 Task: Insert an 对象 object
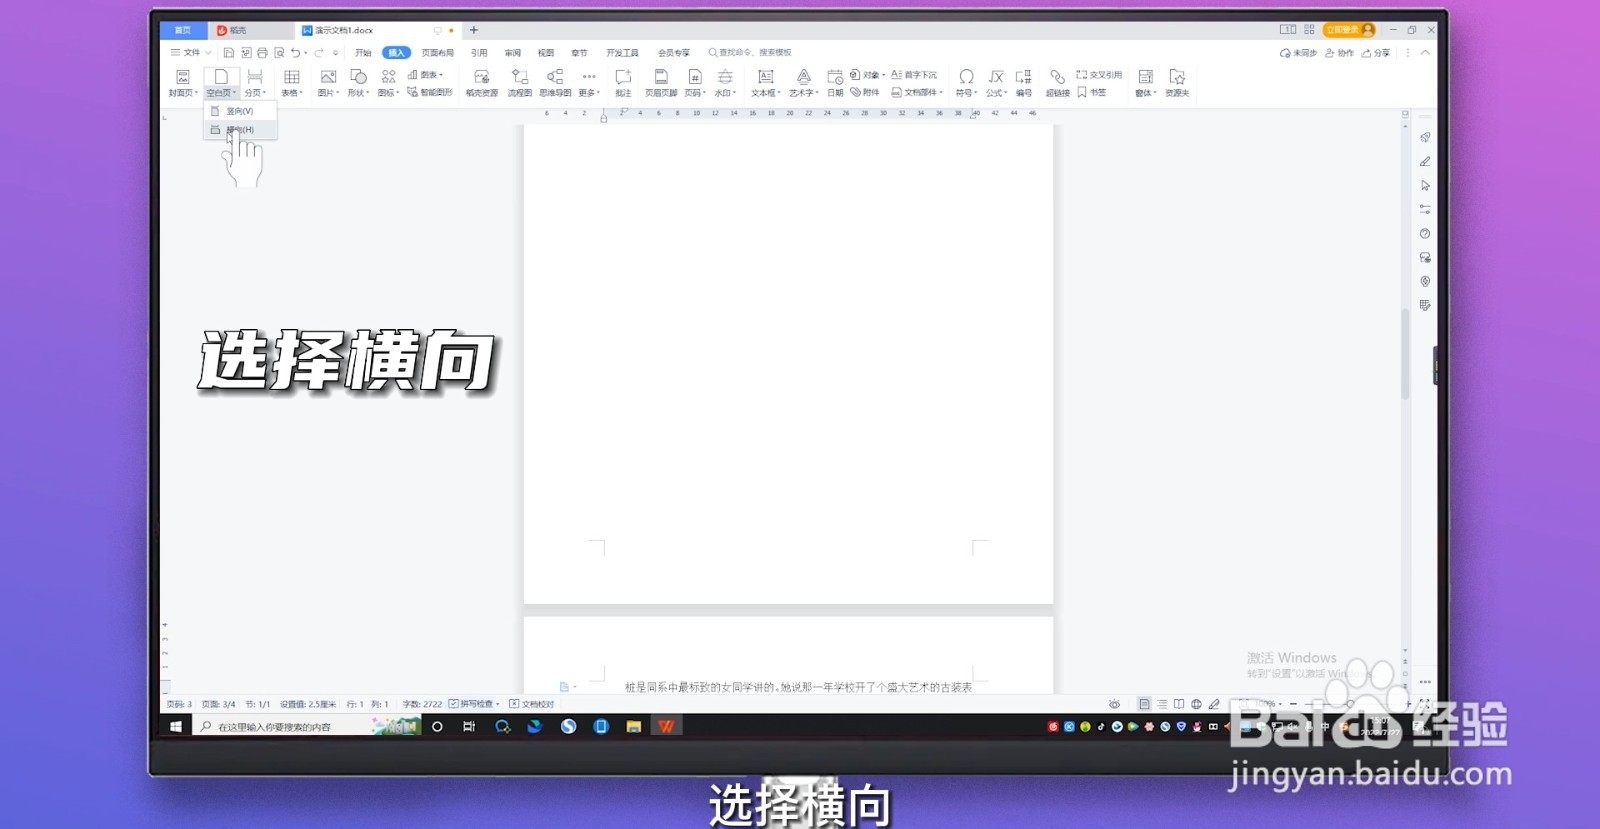[x=868, y=75]
